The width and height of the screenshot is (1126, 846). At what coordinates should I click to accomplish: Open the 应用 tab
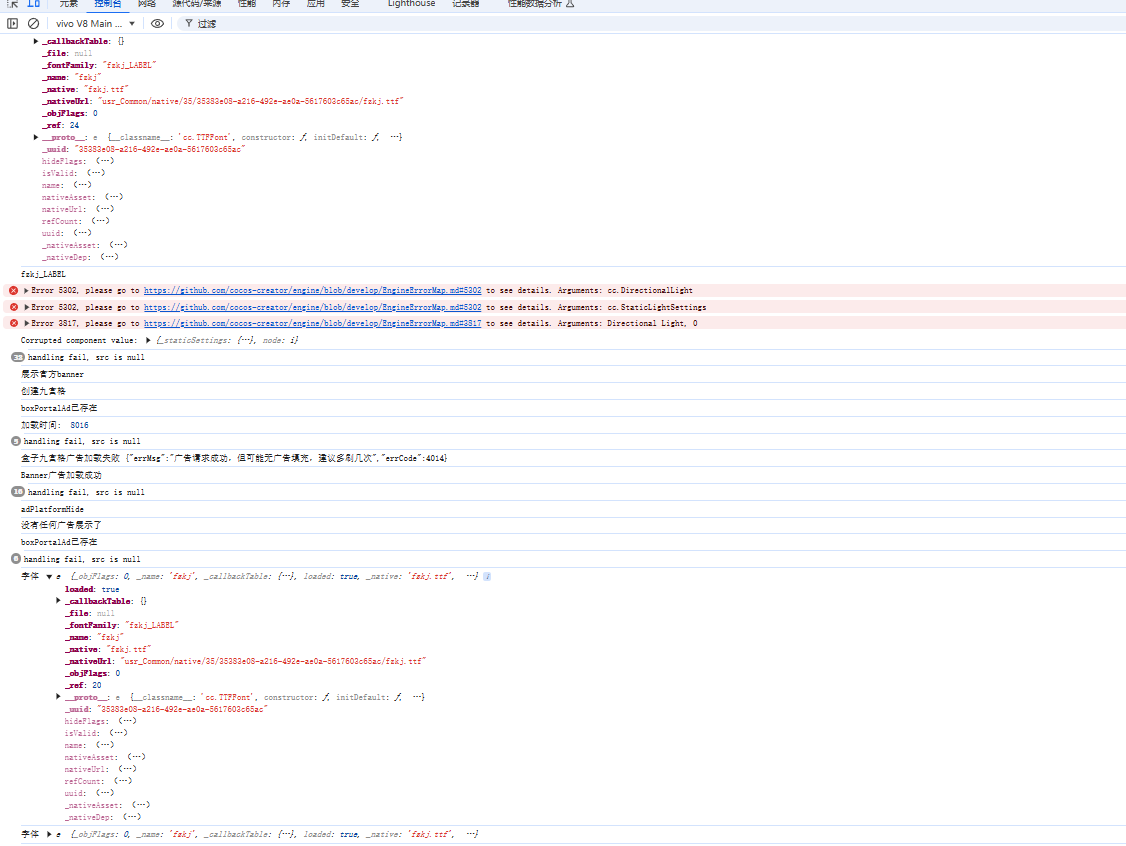(316, 4)
